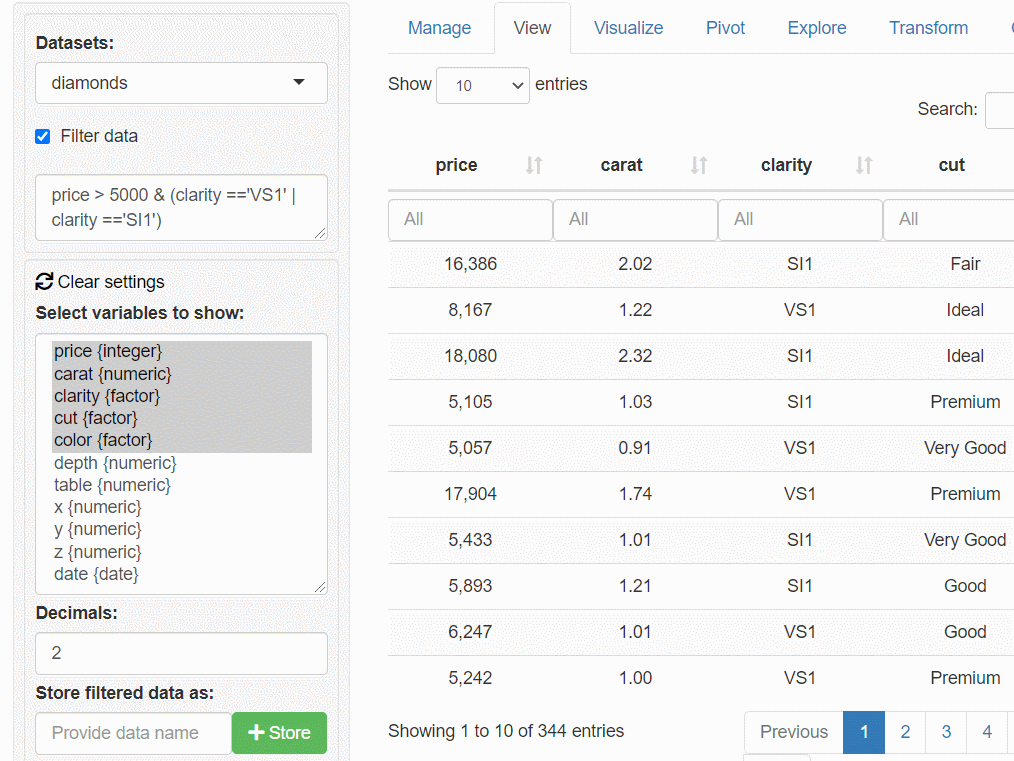
Task: Click the filter expression text area
Action: click(x=181, y=207)
